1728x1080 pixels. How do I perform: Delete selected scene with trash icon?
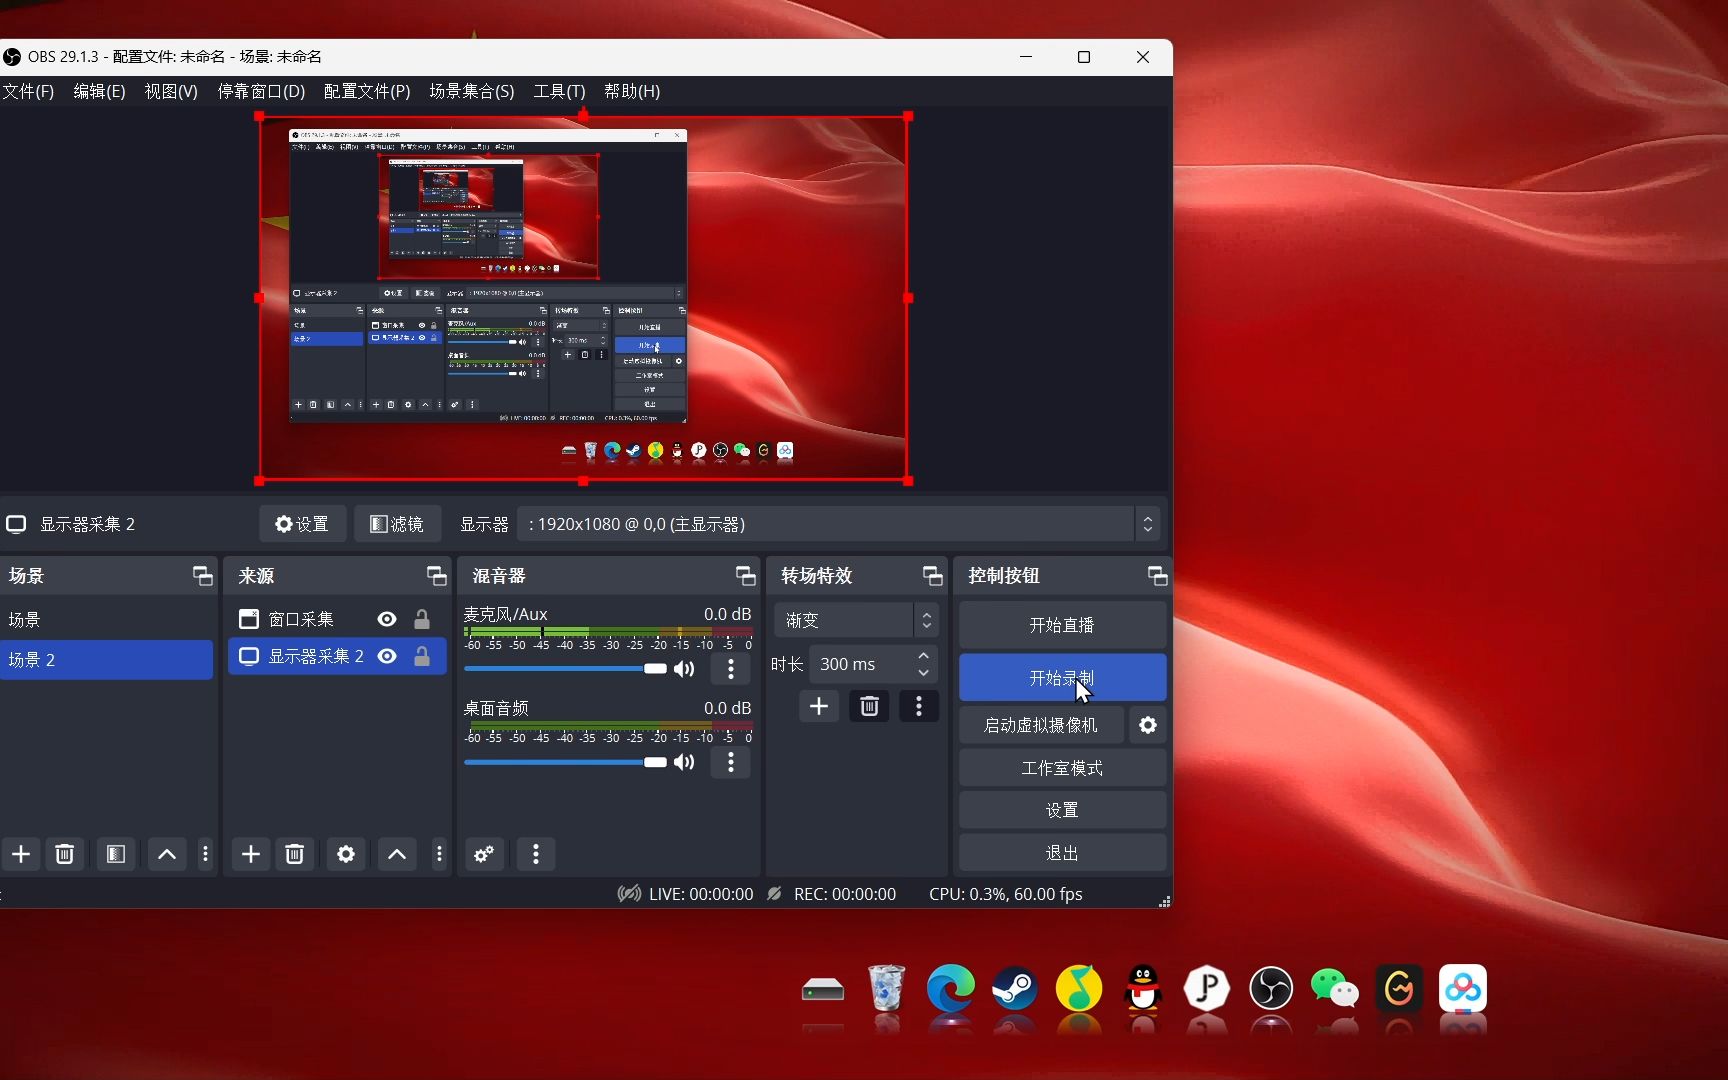coord(65,854)
